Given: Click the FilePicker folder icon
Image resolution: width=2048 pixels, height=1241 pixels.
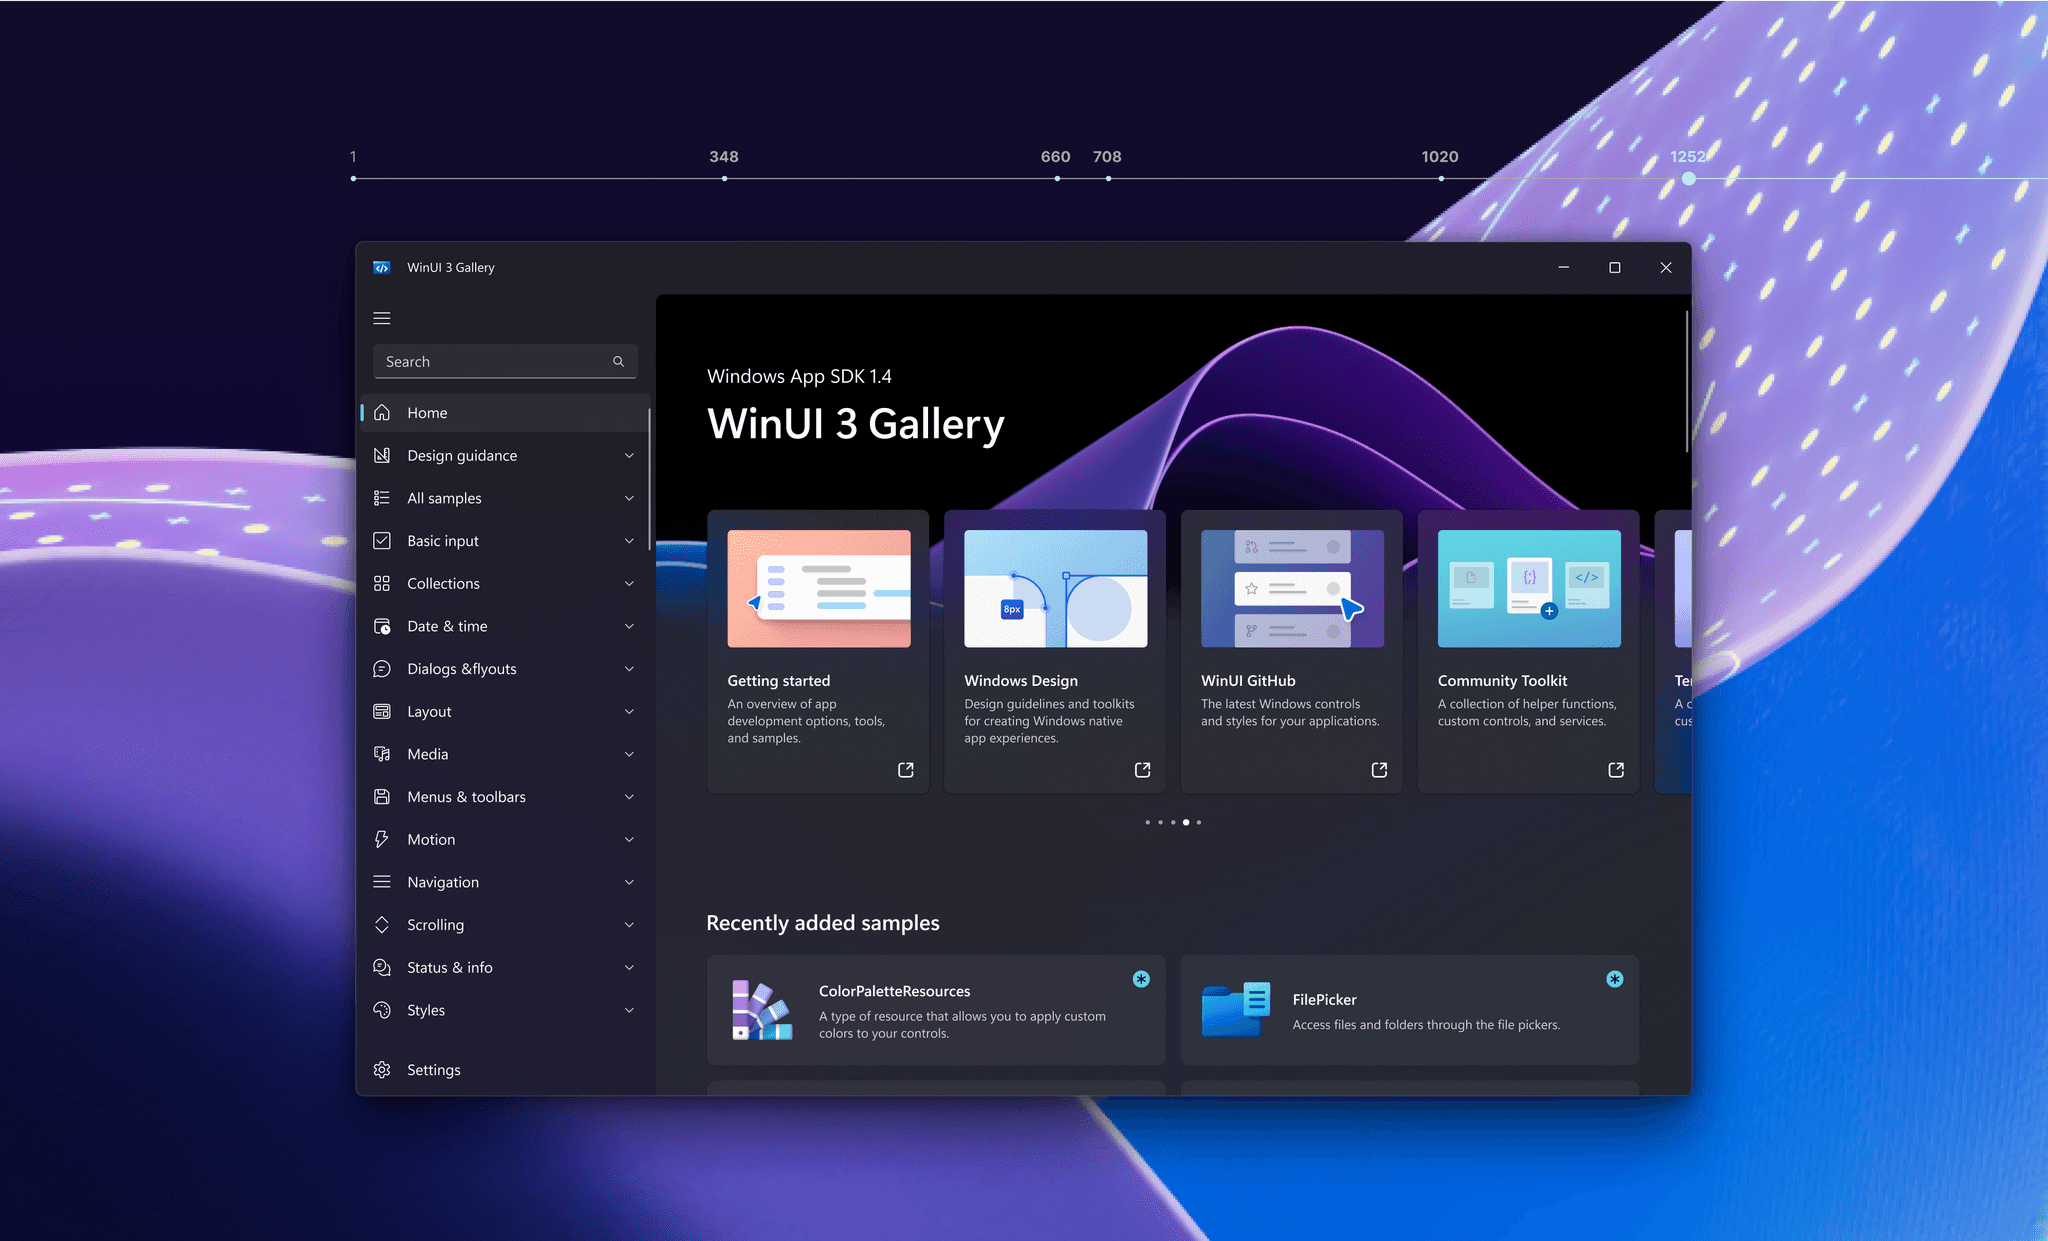Looking at the screenshot, I should [1235, 1010].
